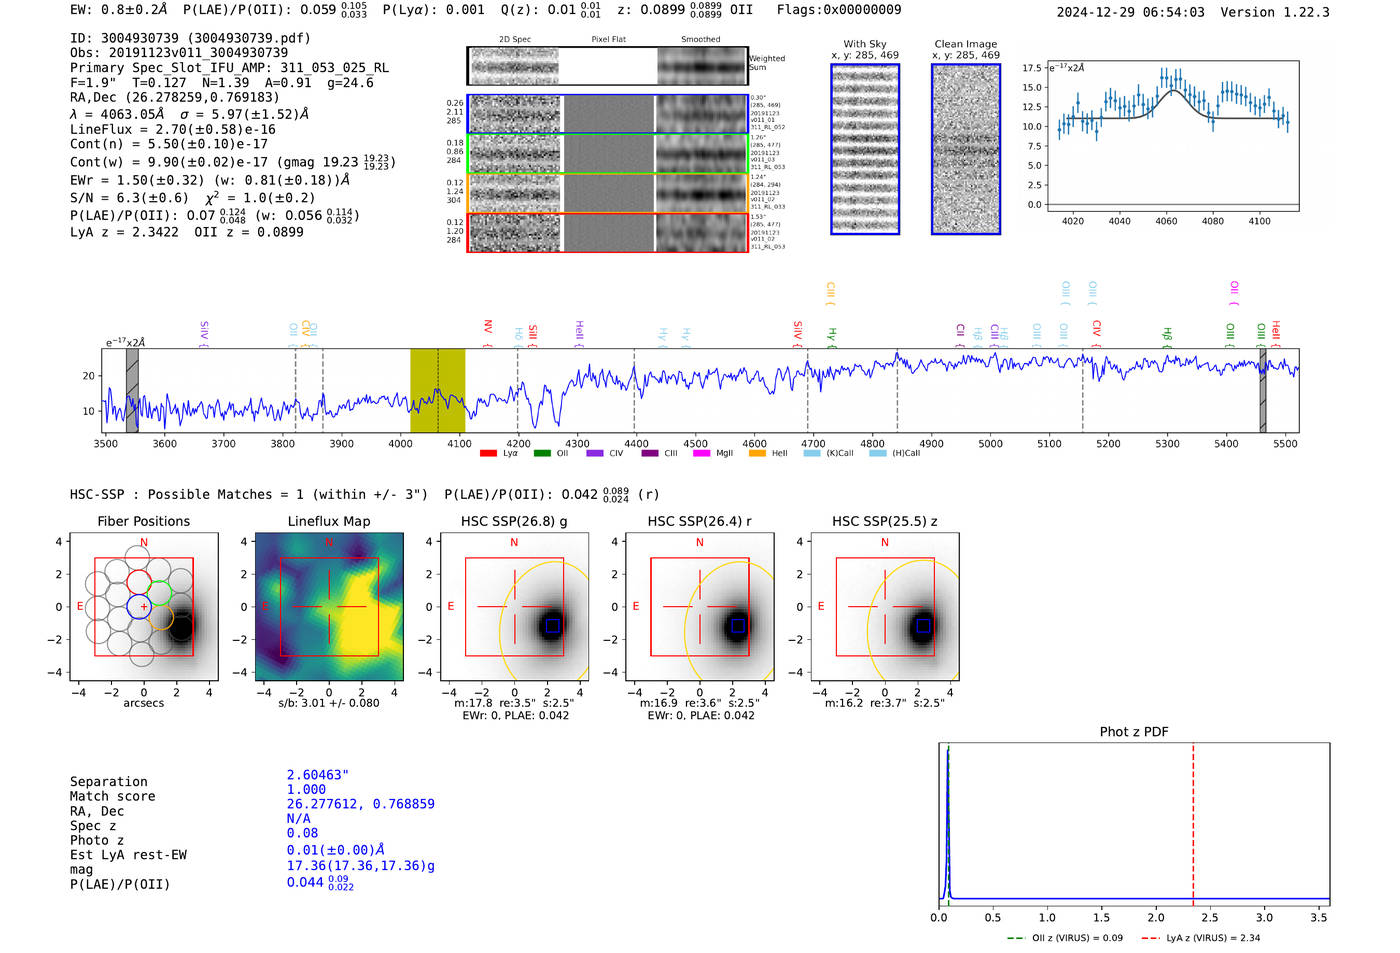The height and width of the screenshot is (953, 1400).
Task: Open the HSC SSP(26.8) g image
Action: click(x=514, y=606)
